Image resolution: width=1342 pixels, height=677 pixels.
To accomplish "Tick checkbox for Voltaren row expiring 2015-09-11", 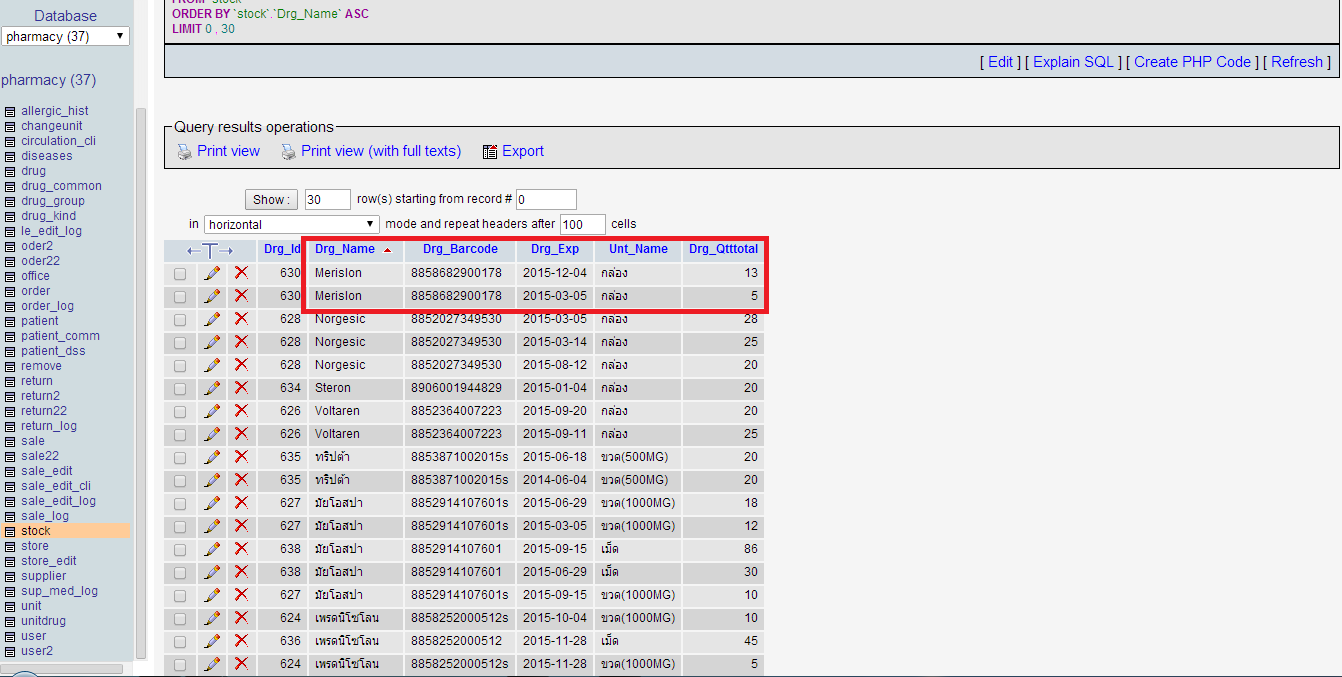I will click(180, 434).
